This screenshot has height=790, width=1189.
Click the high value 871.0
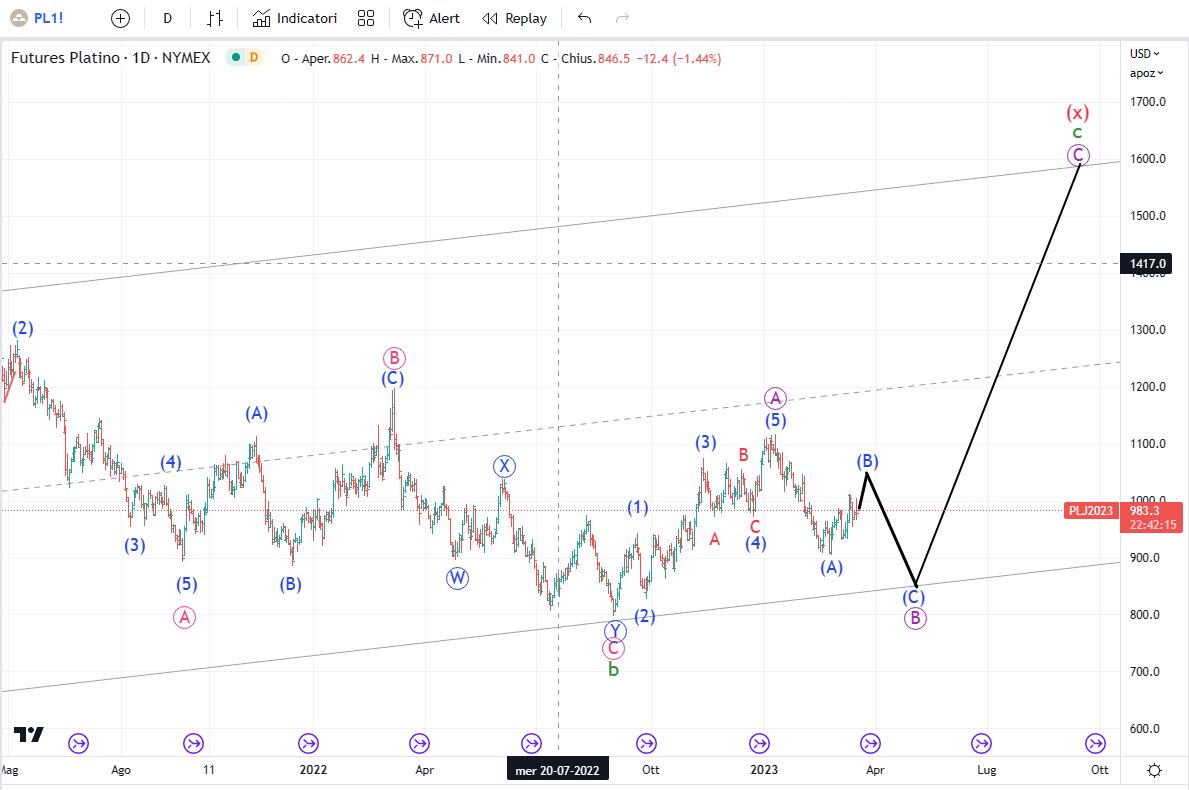[436, 58]
